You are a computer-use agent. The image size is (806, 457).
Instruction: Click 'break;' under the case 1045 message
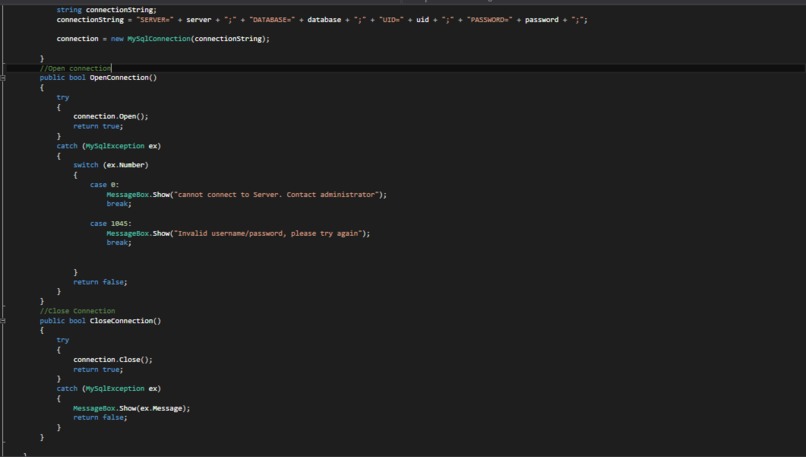point(119,243)
